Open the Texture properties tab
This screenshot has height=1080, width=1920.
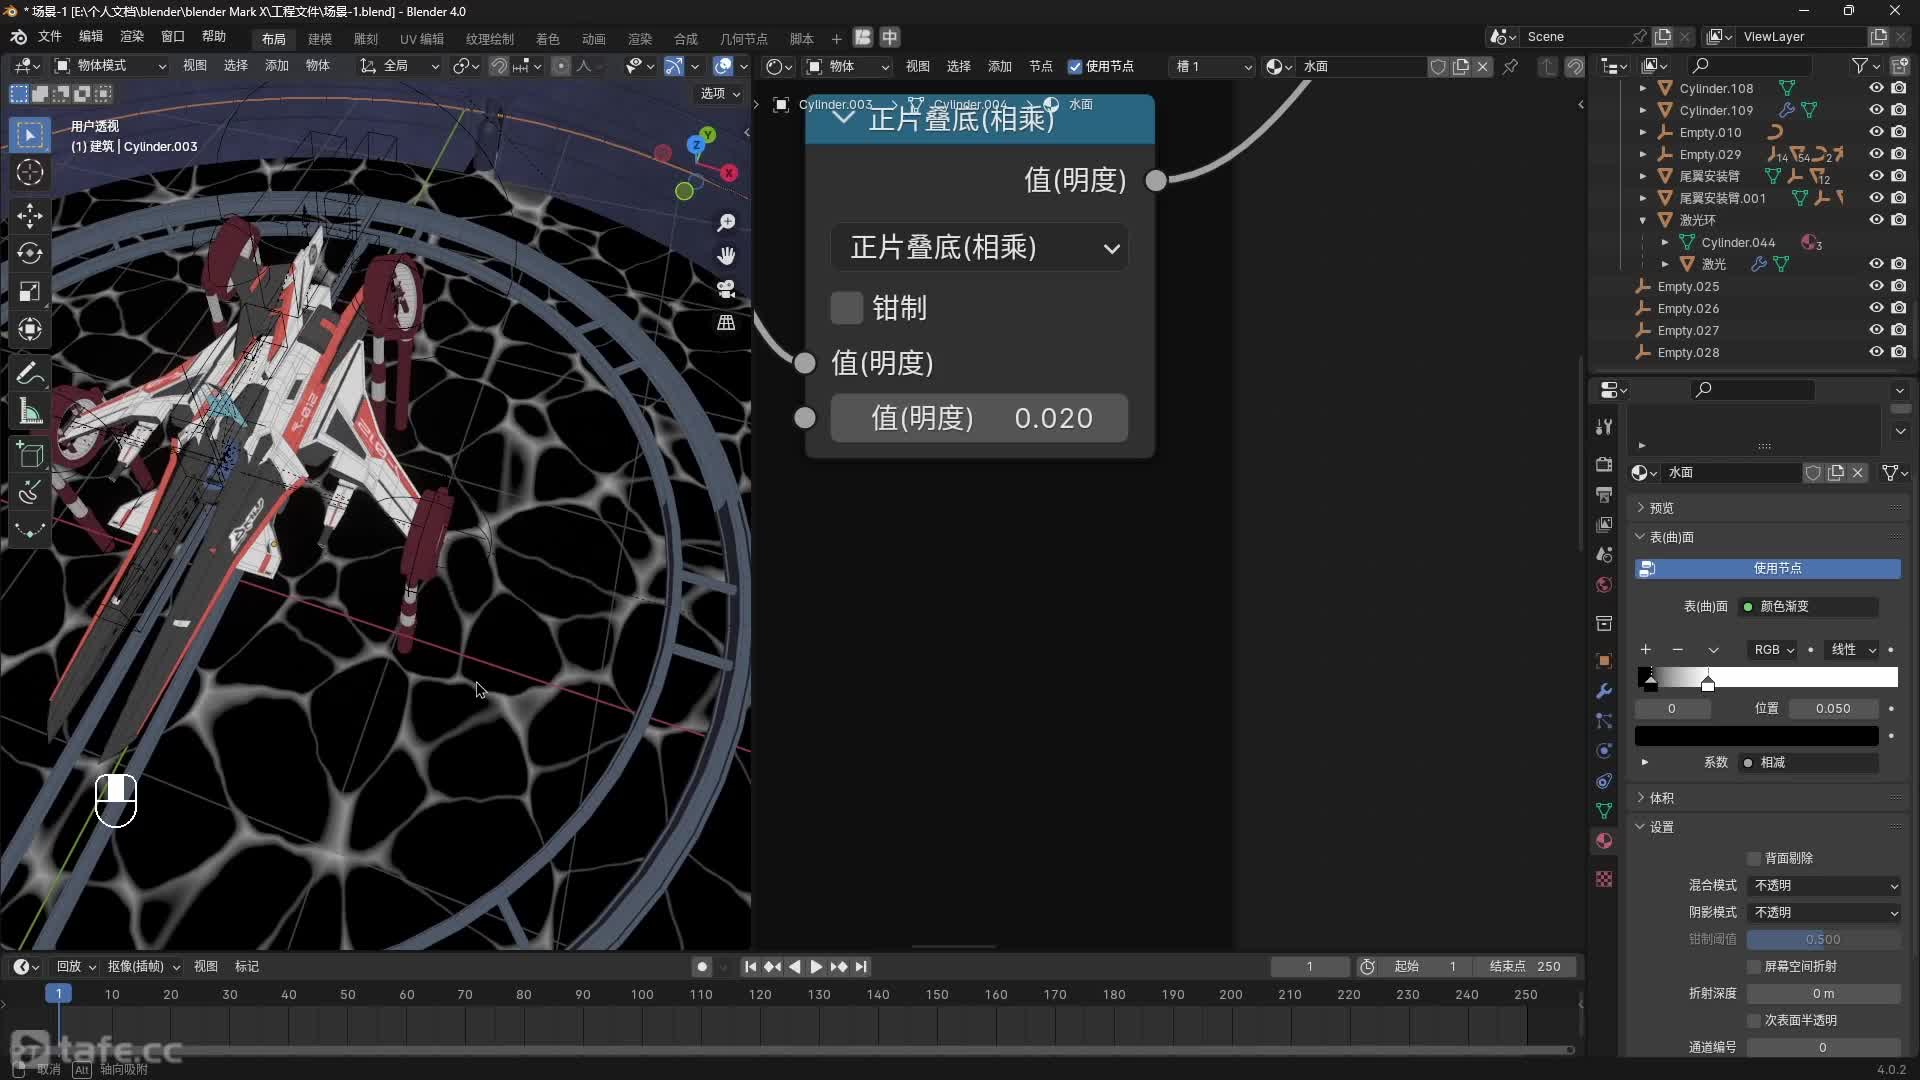coord(1604,879)
